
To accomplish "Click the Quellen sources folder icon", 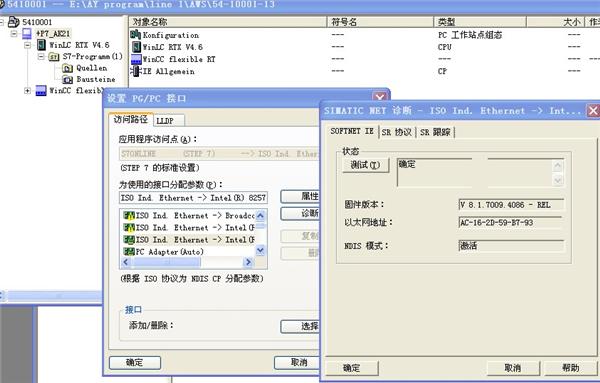I will click(x=67, y=68).
